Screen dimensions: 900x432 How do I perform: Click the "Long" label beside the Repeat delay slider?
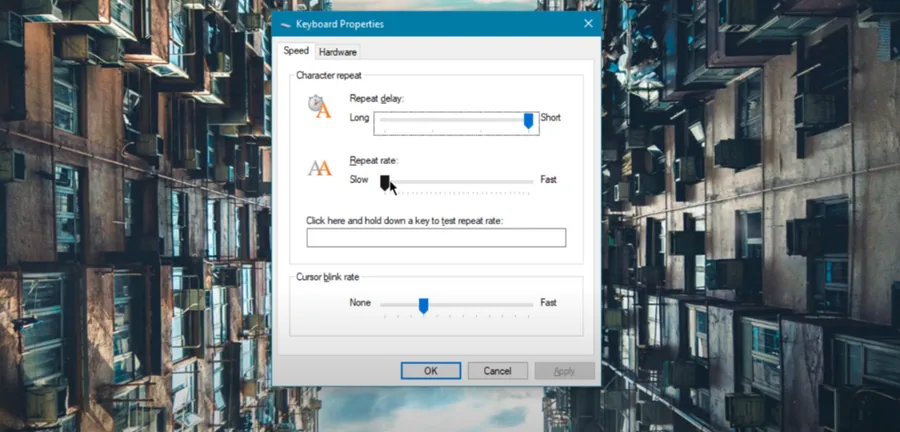click(x=359, y=118)
